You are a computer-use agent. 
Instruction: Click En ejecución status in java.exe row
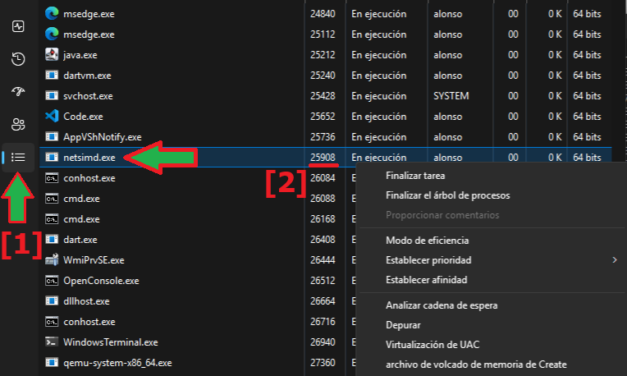point(379,55)
